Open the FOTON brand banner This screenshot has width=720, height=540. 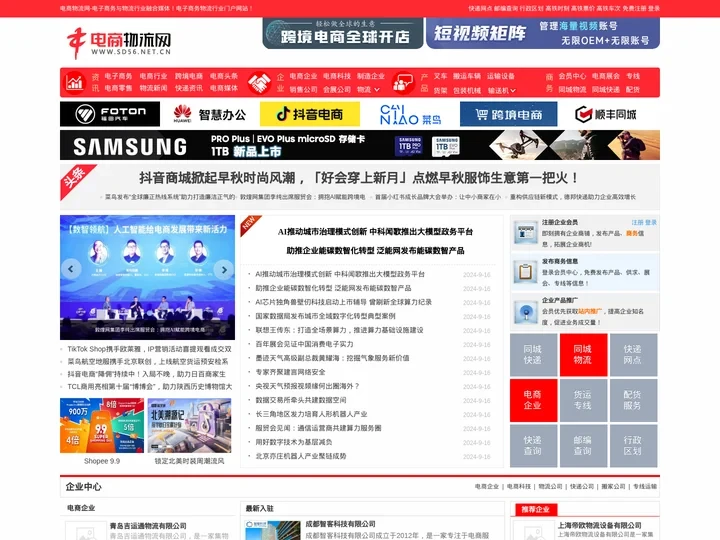[x=110, y=114]
